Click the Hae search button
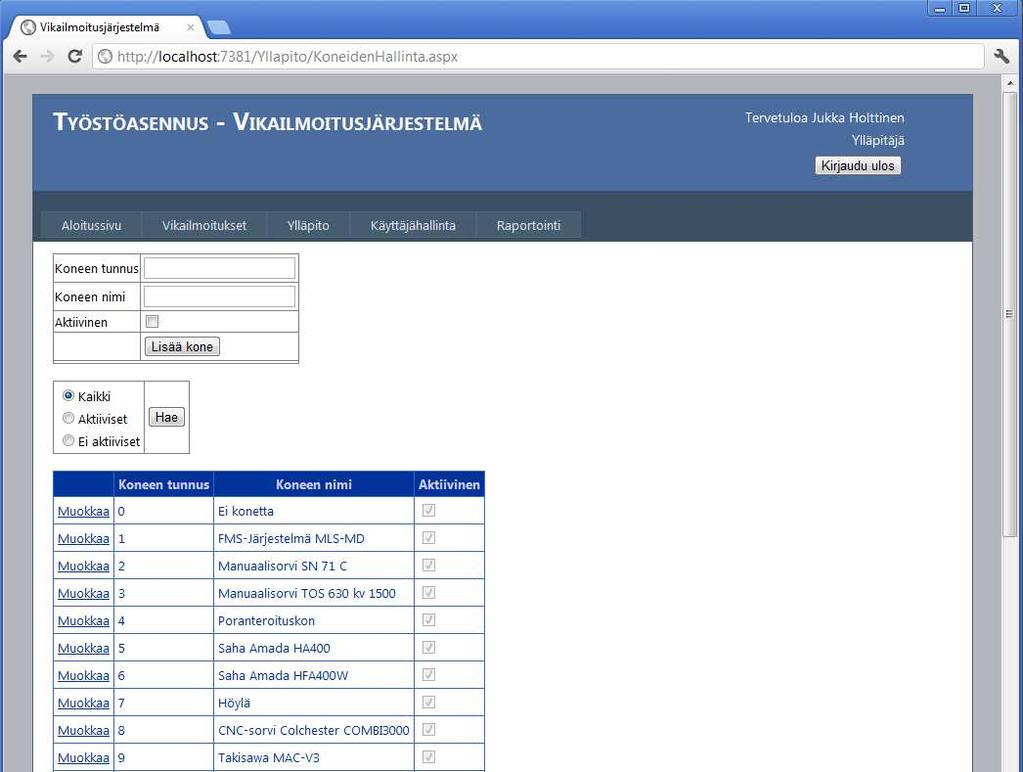Viewport: 1023px width, 772px height. click(166, 418)
